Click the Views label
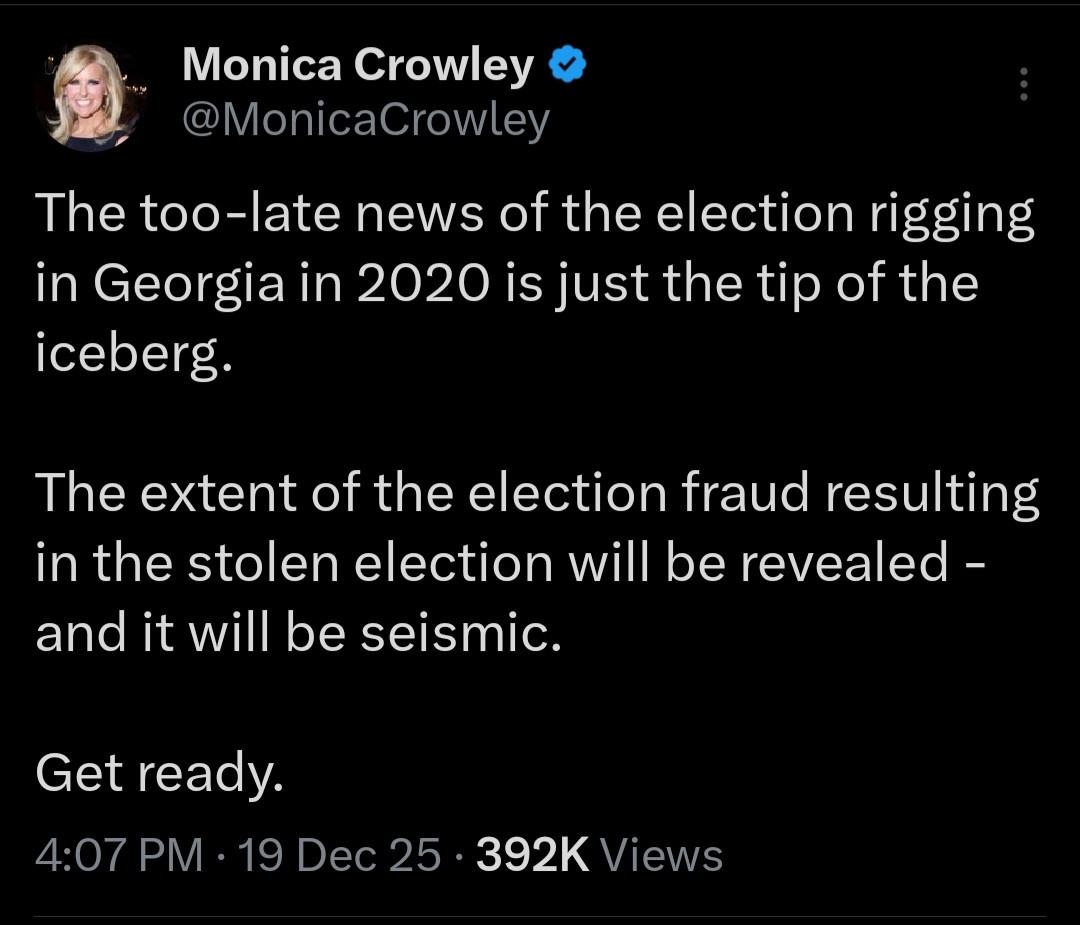 coord(664,855)
